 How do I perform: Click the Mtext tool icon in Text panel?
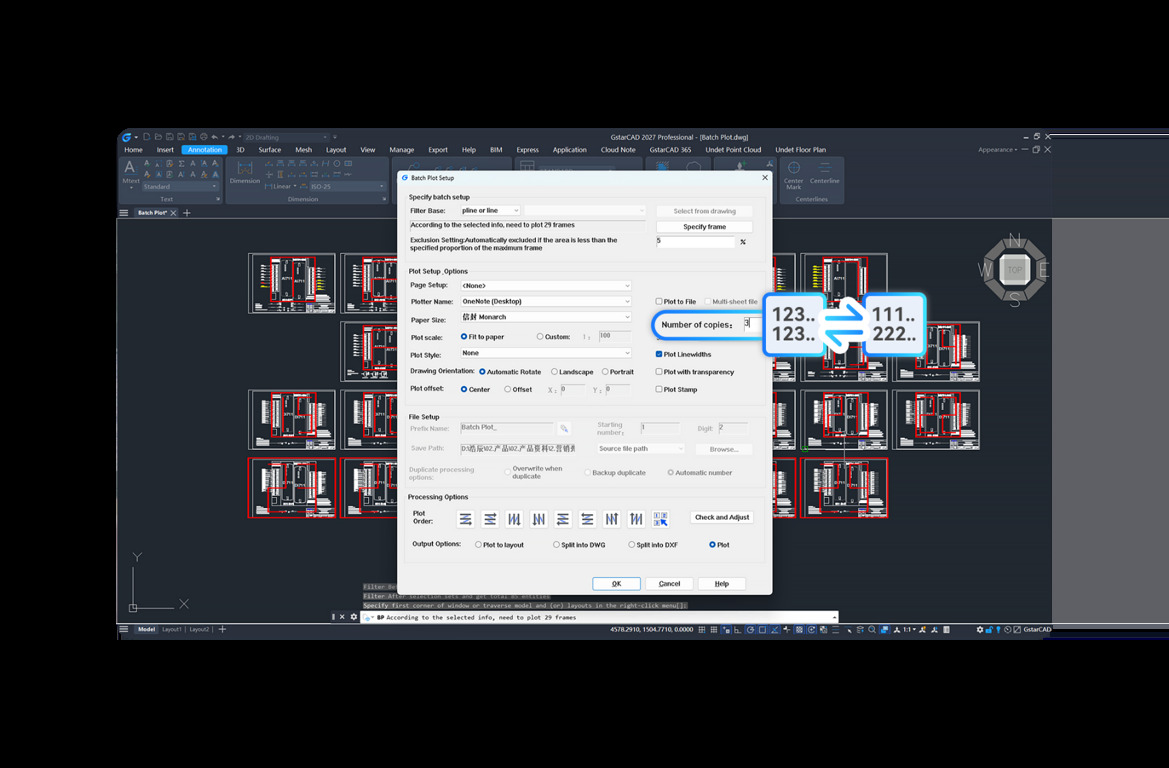pos(130,172)
